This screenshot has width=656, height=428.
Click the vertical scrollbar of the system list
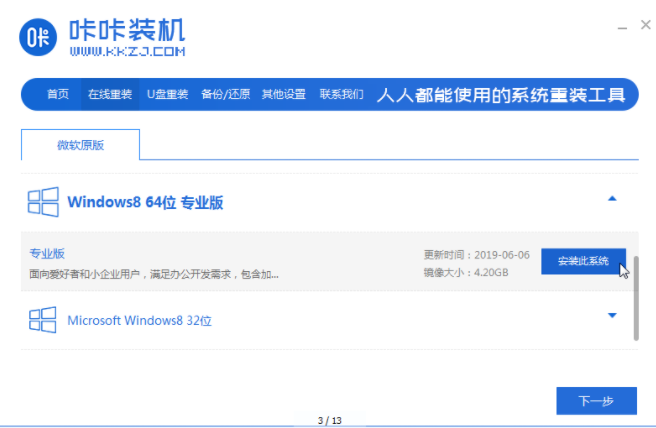coord(636,298)
